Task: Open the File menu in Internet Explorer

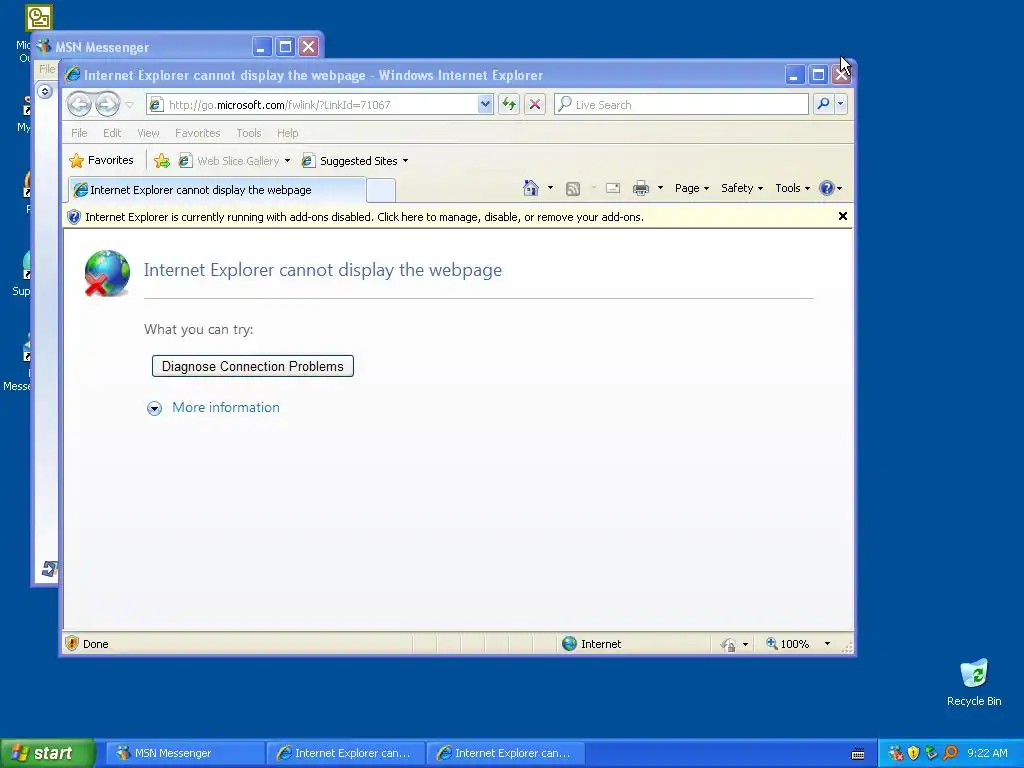Action: (x=79, y=133)
